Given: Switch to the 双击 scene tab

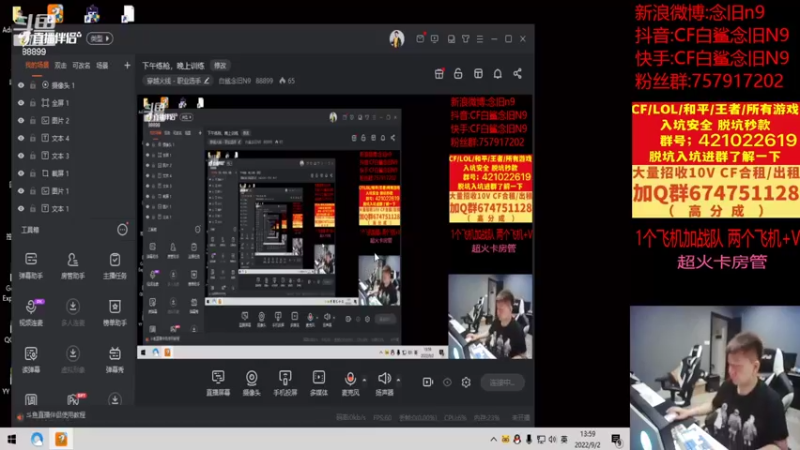Looking at the screenshot, I should coord(61,65).
